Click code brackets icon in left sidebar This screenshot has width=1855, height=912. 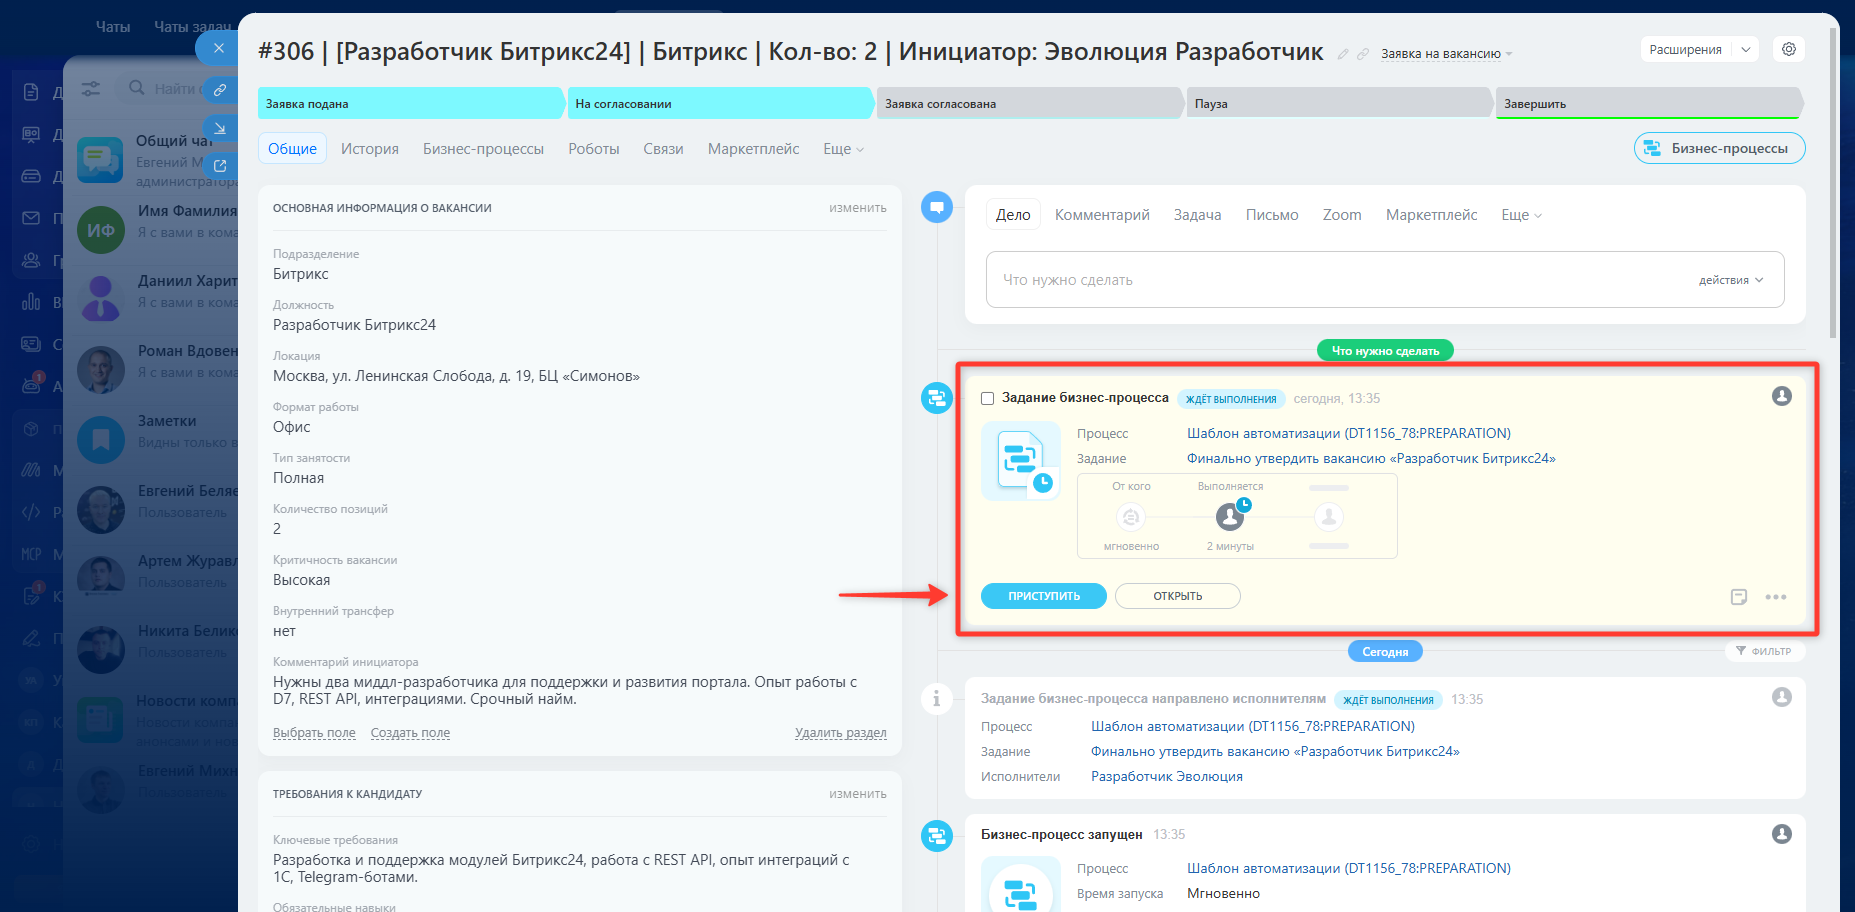(x=31, y=512)
